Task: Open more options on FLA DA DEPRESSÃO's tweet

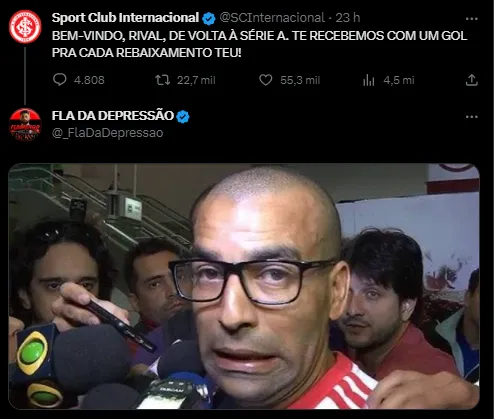Action: (x=471, y=117)
